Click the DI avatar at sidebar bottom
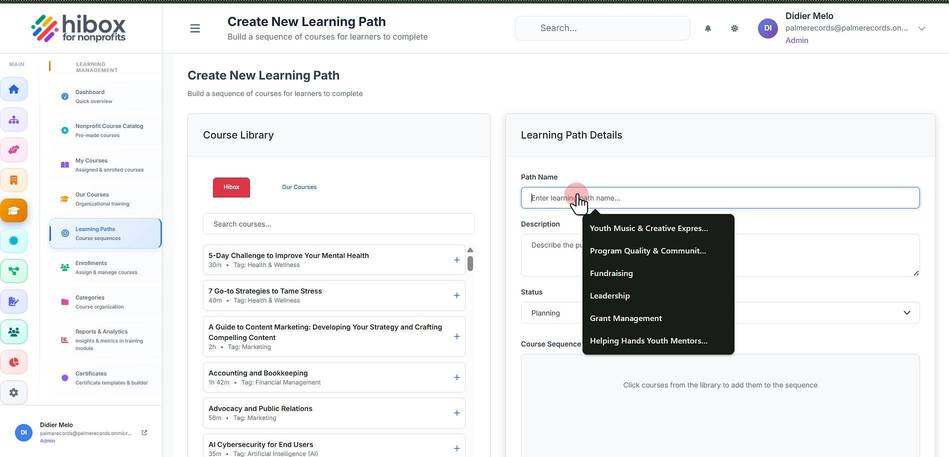The height and width of the screenshot is (457, 949). (x=23, y=432)
